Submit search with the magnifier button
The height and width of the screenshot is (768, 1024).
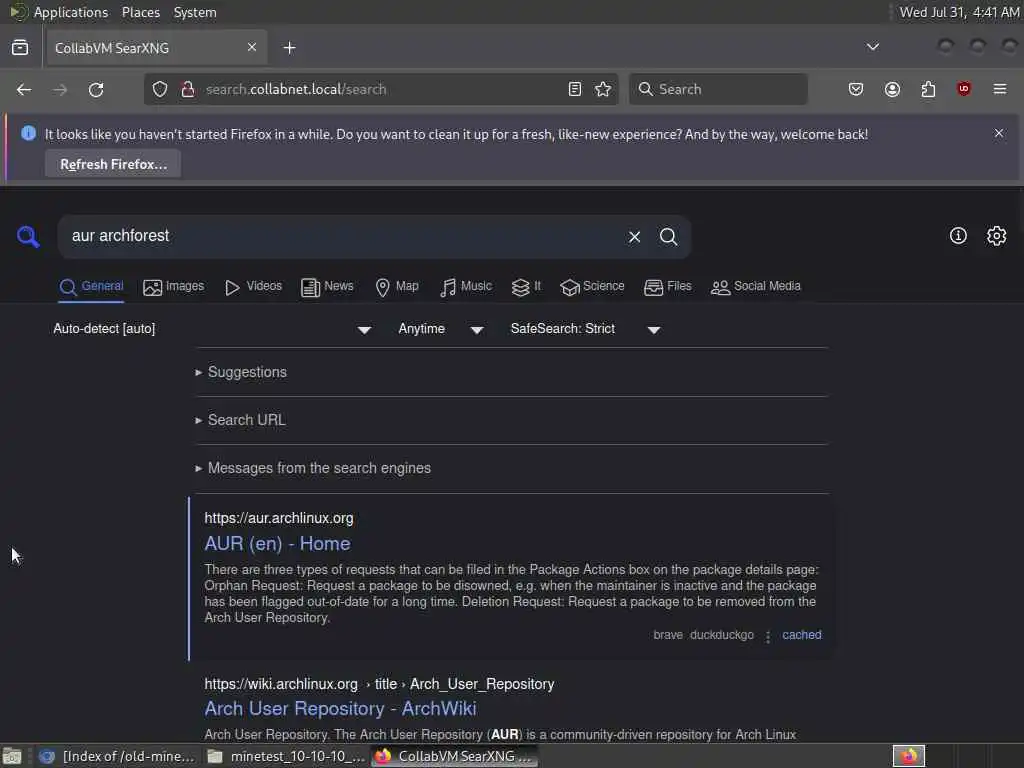coord(668,236)
